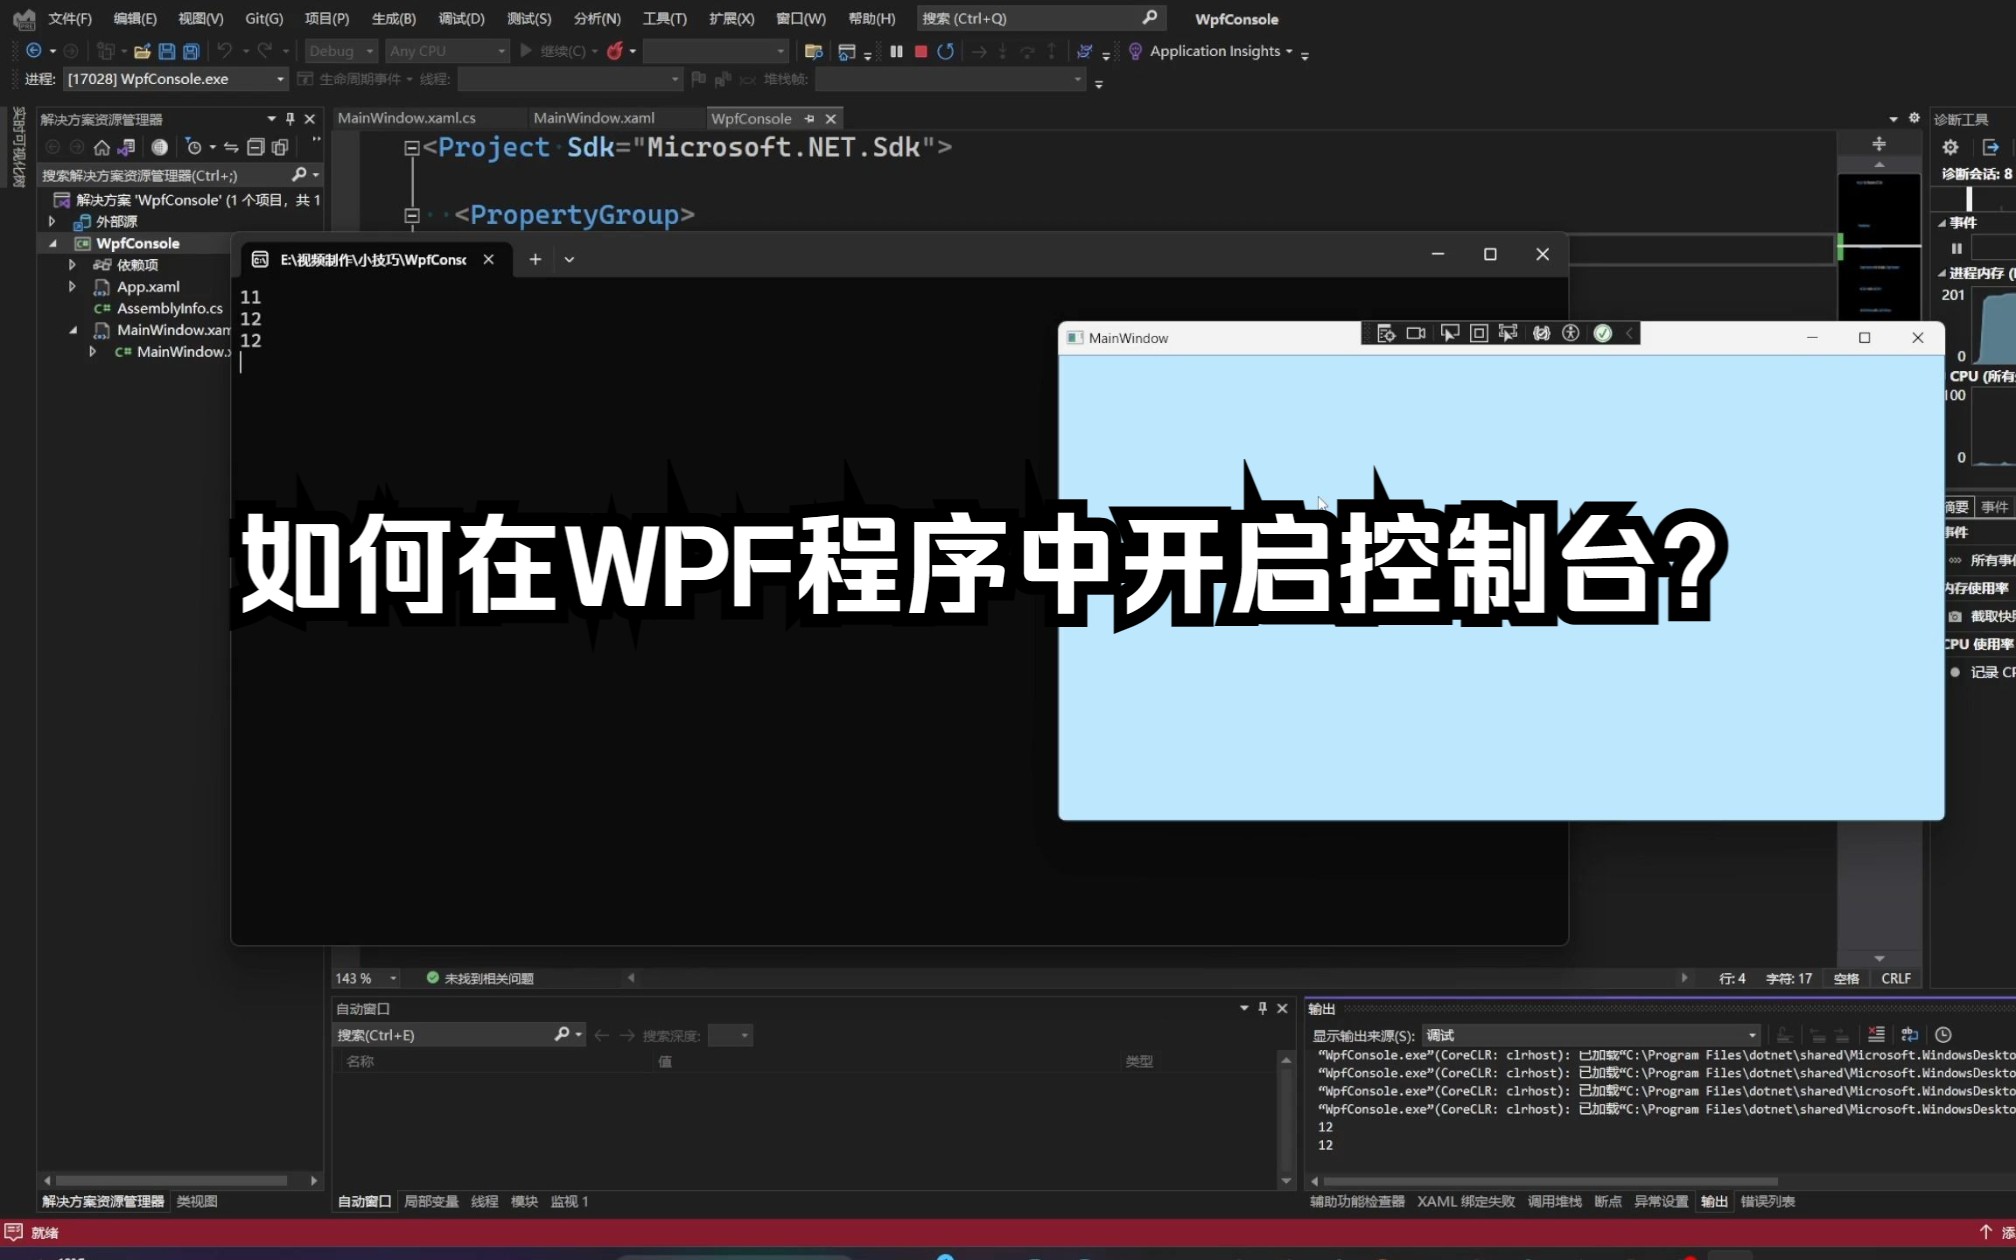
Task: Collapse the WpfConsole project node
Action: click(52, 243)
